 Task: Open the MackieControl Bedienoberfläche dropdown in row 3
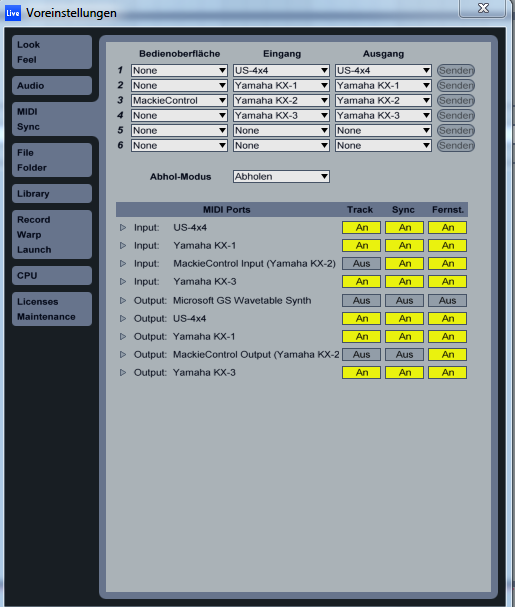pos(179,101)
